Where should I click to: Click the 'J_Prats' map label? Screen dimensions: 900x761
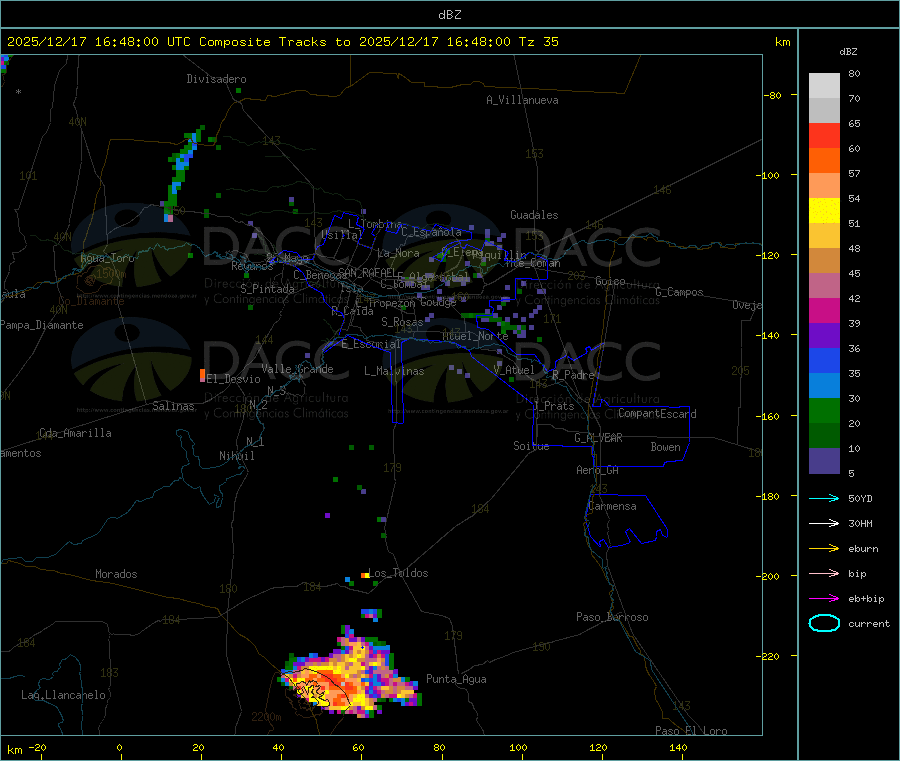pos(554,406)
